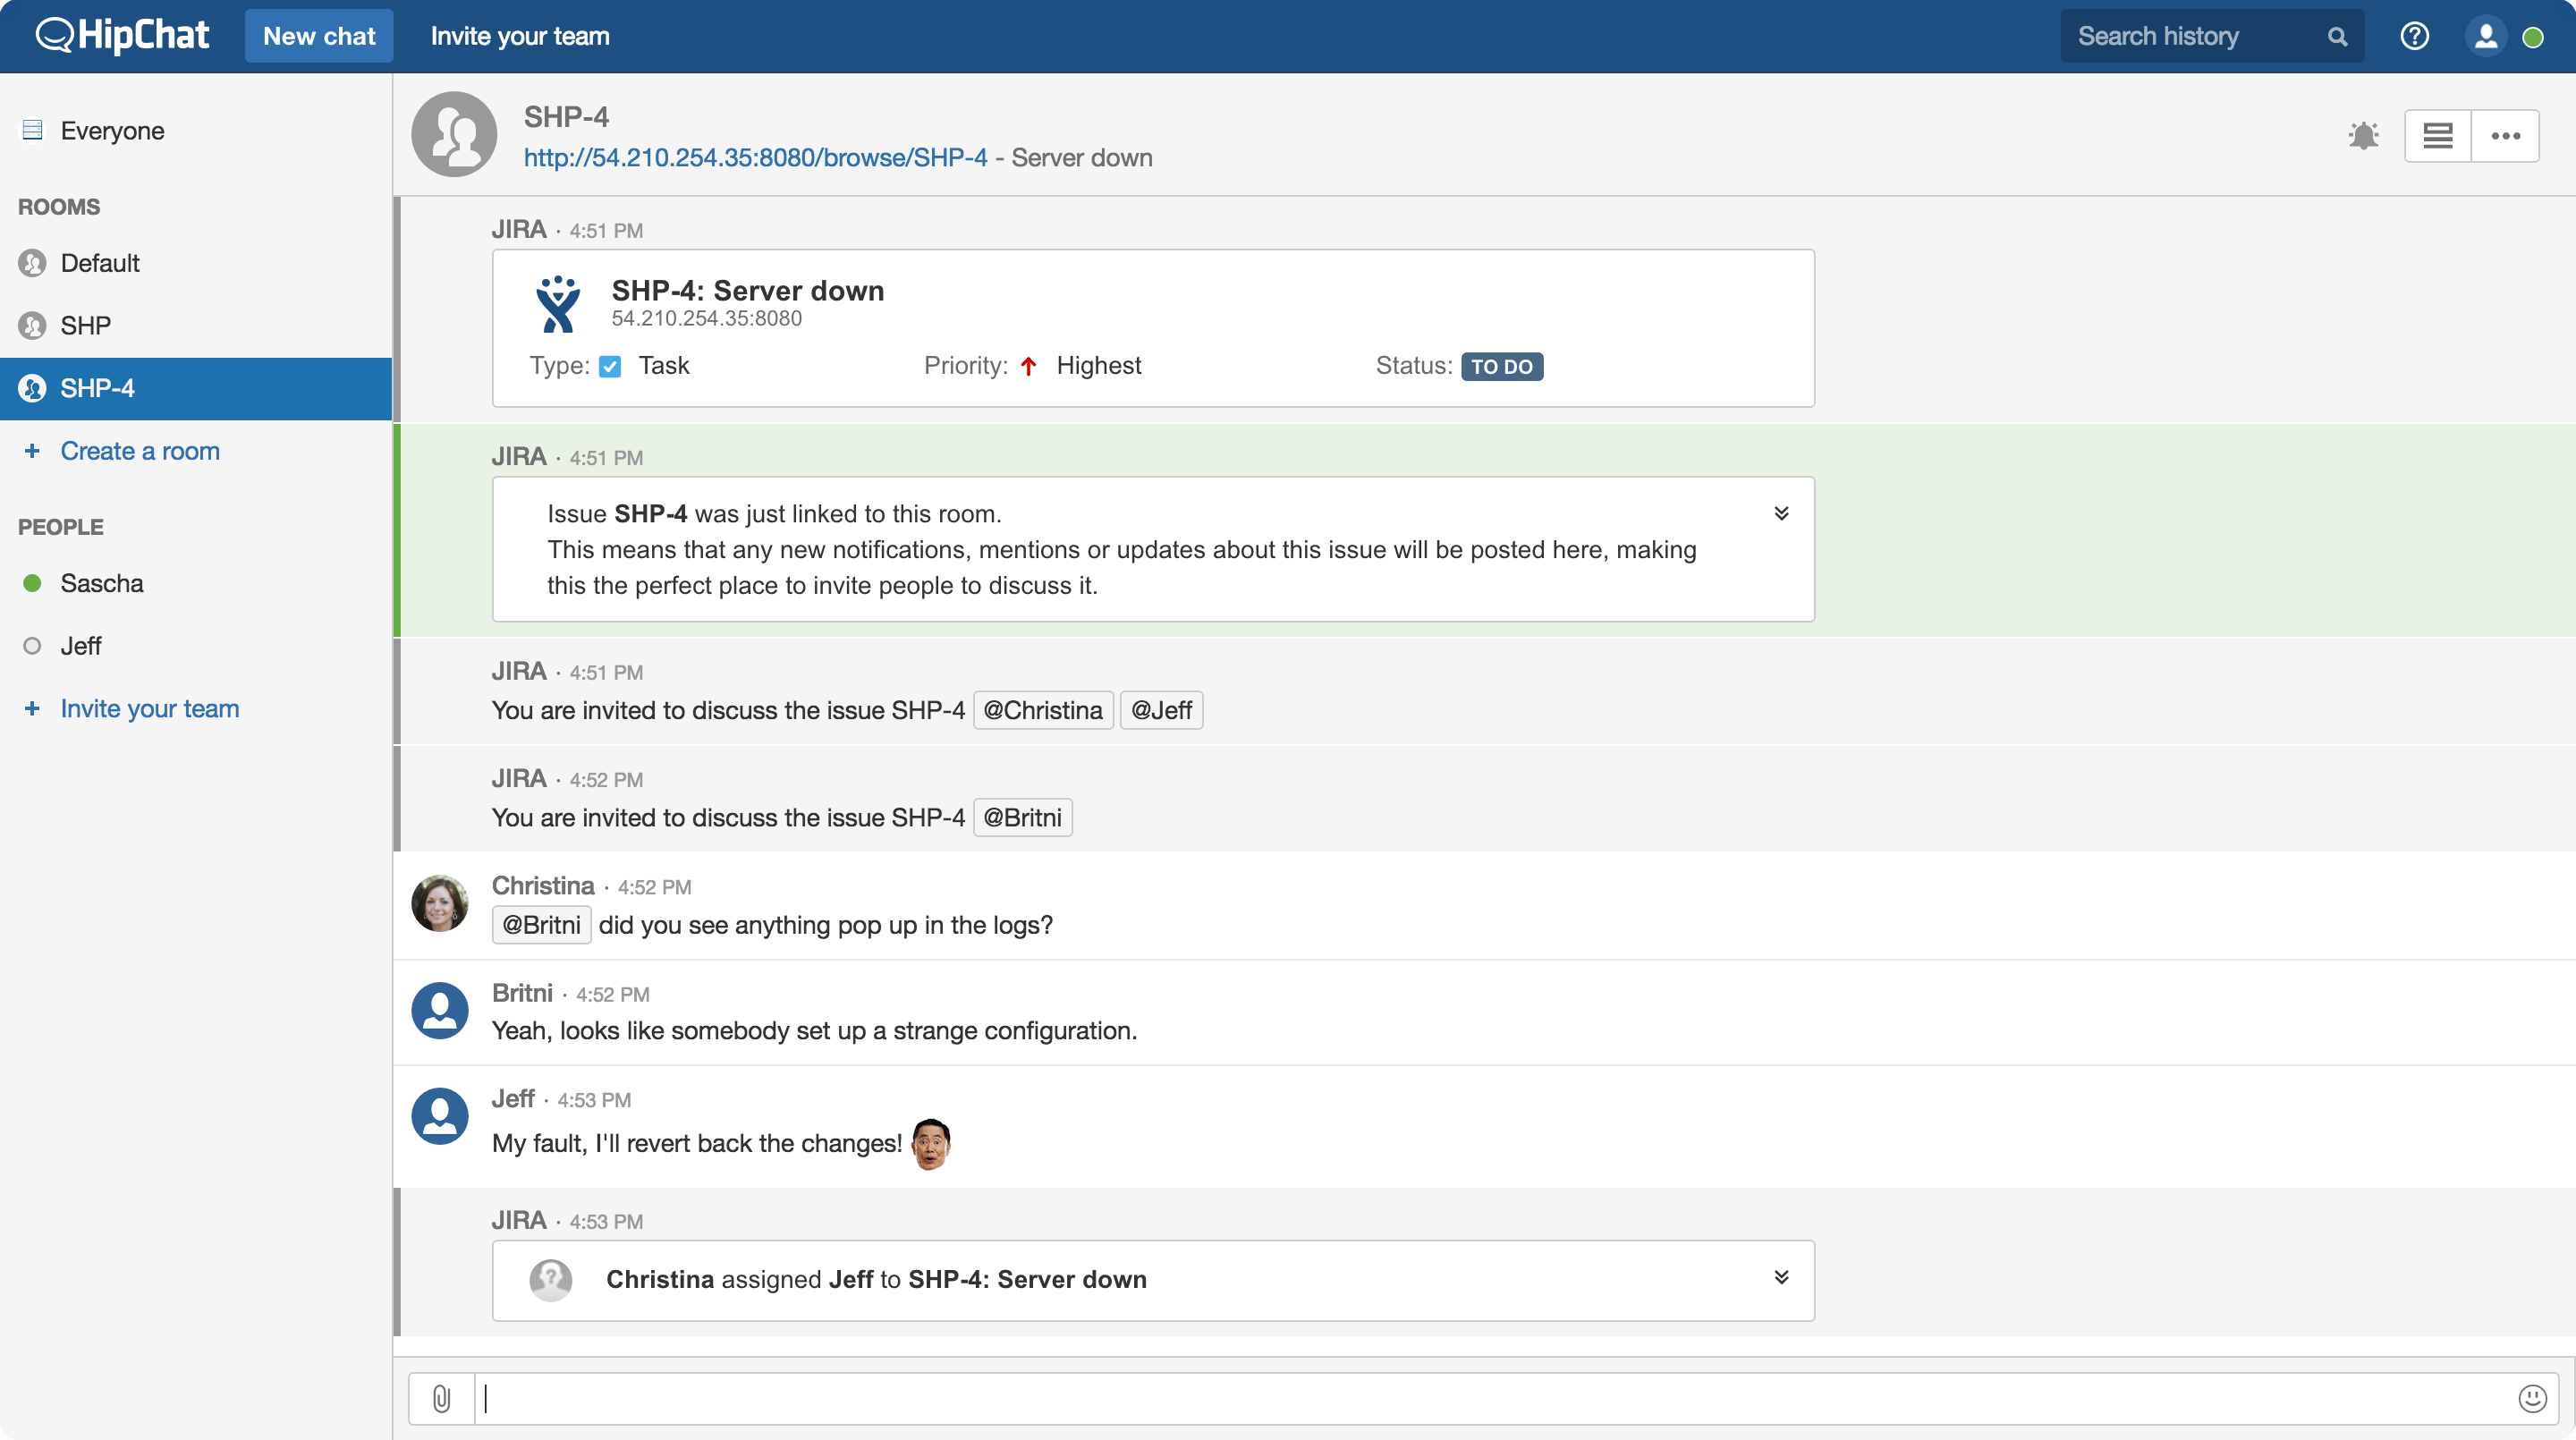Expand the Christina assigned Jeff card
The width and height of the screenshot is (2576, 1440).
(1781, 1277)
